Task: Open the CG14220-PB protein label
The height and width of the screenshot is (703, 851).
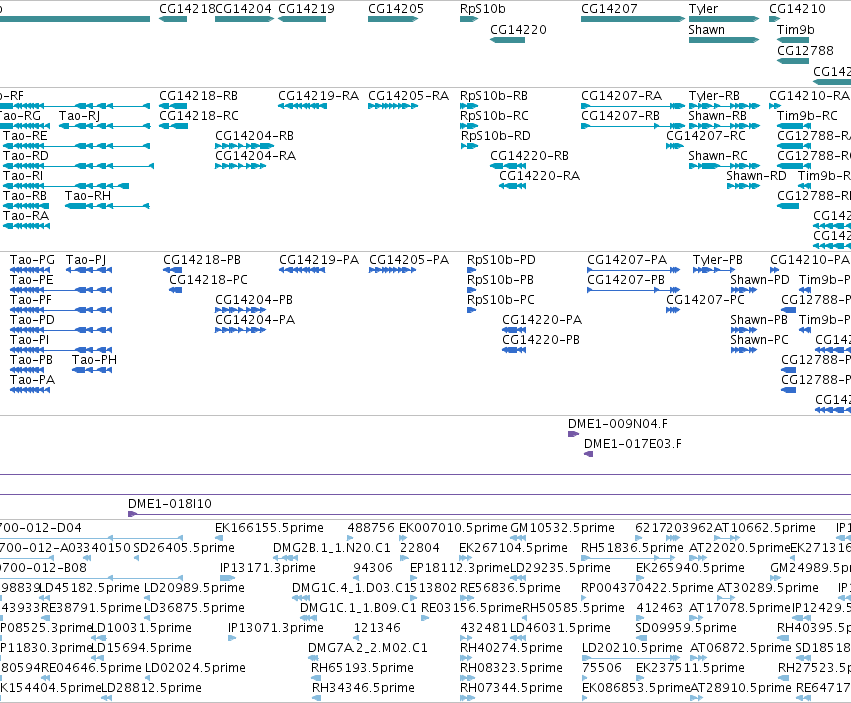Action: [x=541, y=340]
